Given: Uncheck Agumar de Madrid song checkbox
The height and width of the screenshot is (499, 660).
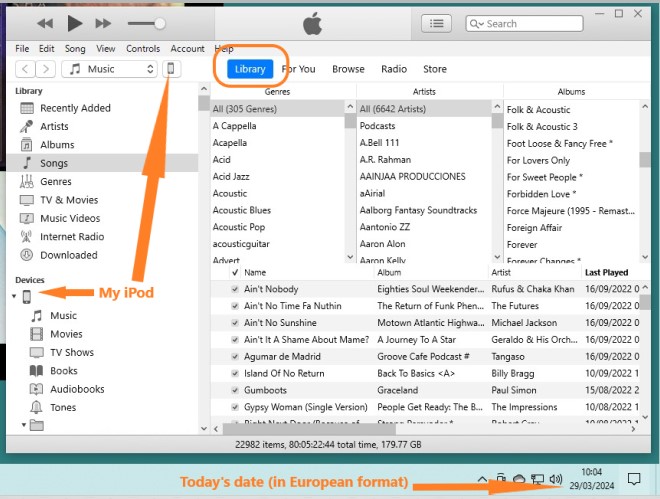Looking at the screenshot, I should [235, 356].
